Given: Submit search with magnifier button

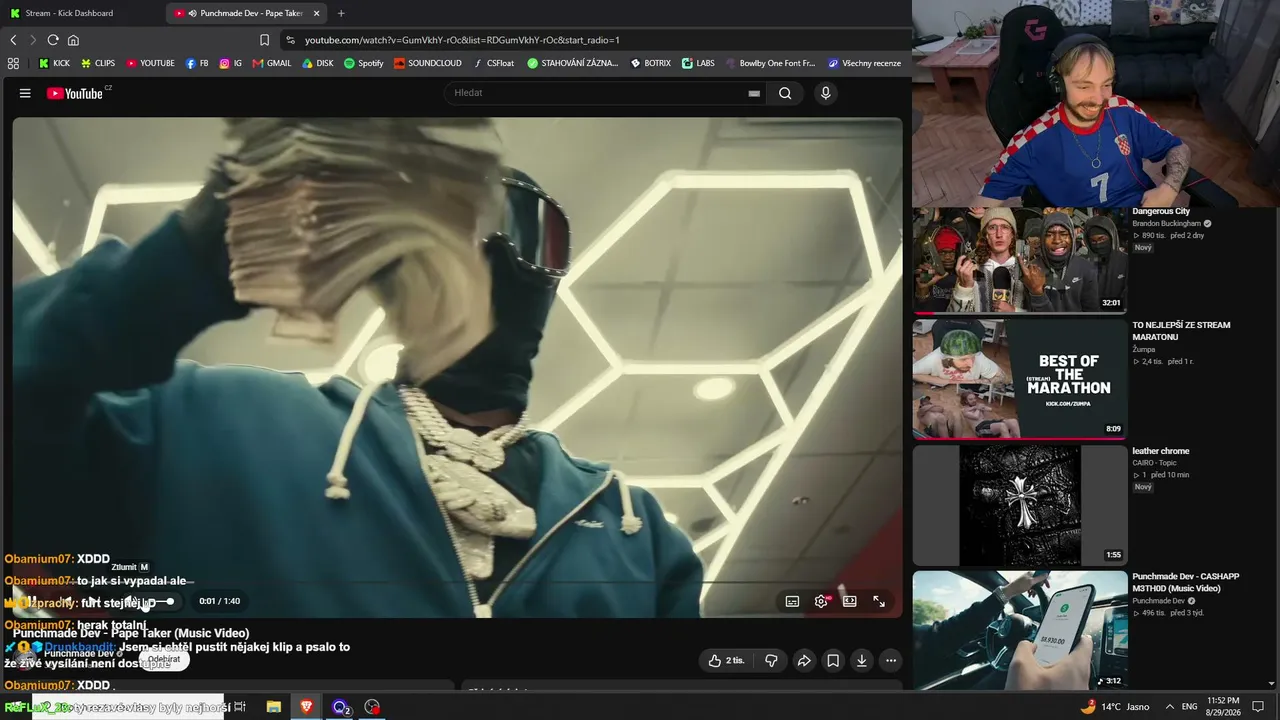Looking at the screenshot, I should 785,93.
